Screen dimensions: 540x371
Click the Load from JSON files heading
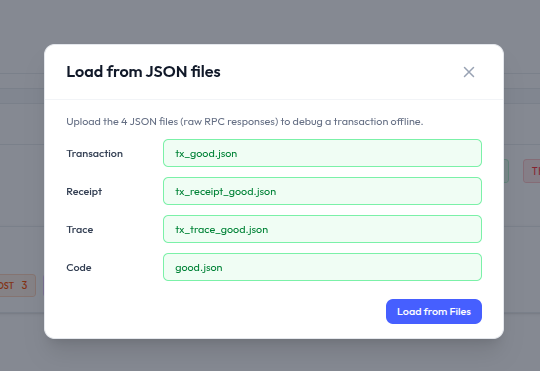(143, 72)
